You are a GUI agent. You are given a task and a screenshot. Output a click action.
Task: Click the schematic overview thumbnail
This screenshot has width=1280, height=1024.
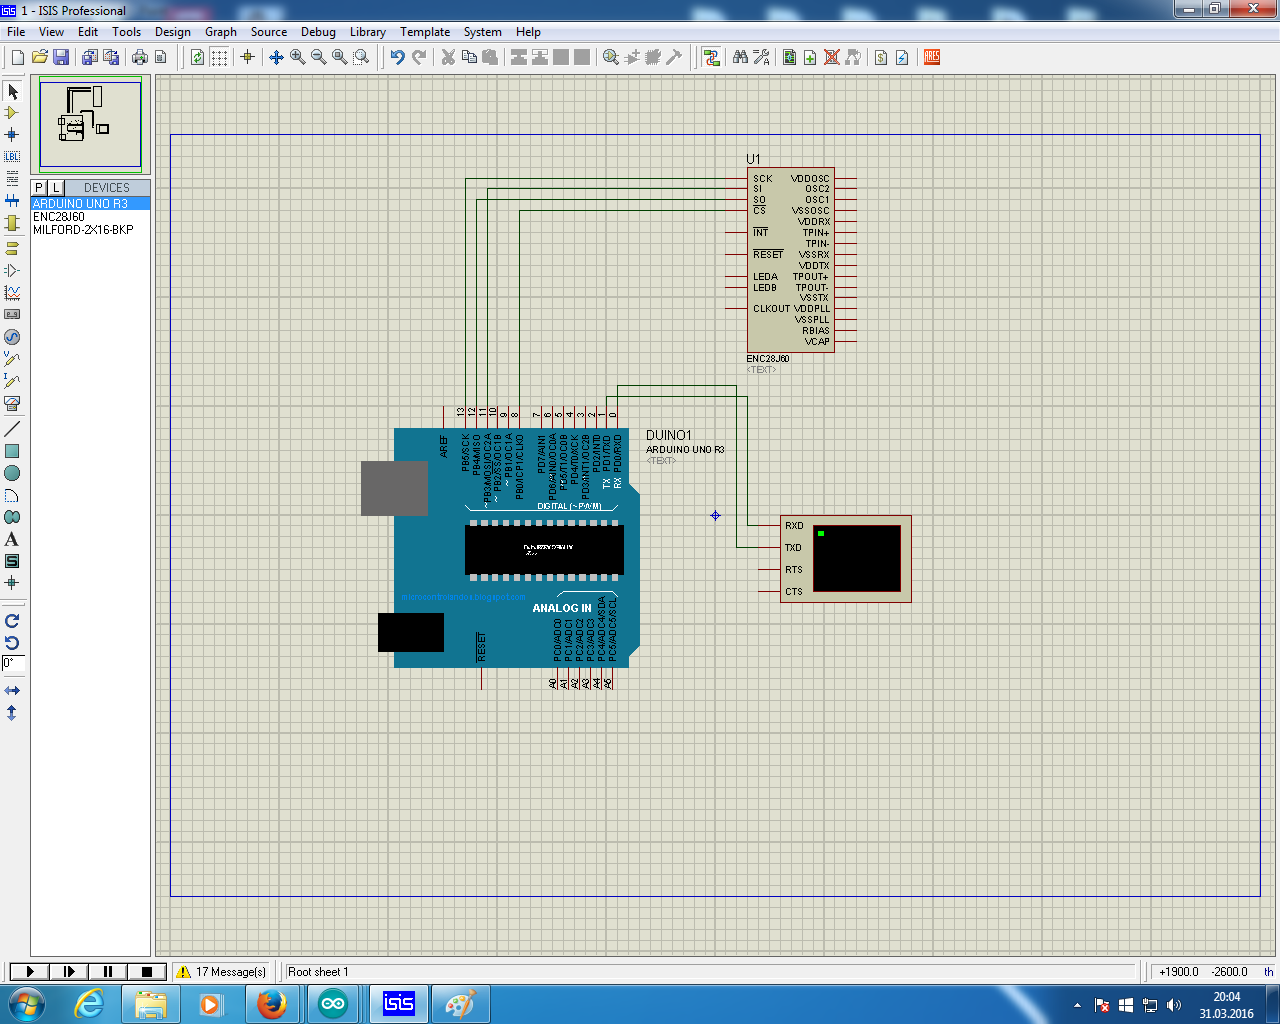(x=90, y=125)
